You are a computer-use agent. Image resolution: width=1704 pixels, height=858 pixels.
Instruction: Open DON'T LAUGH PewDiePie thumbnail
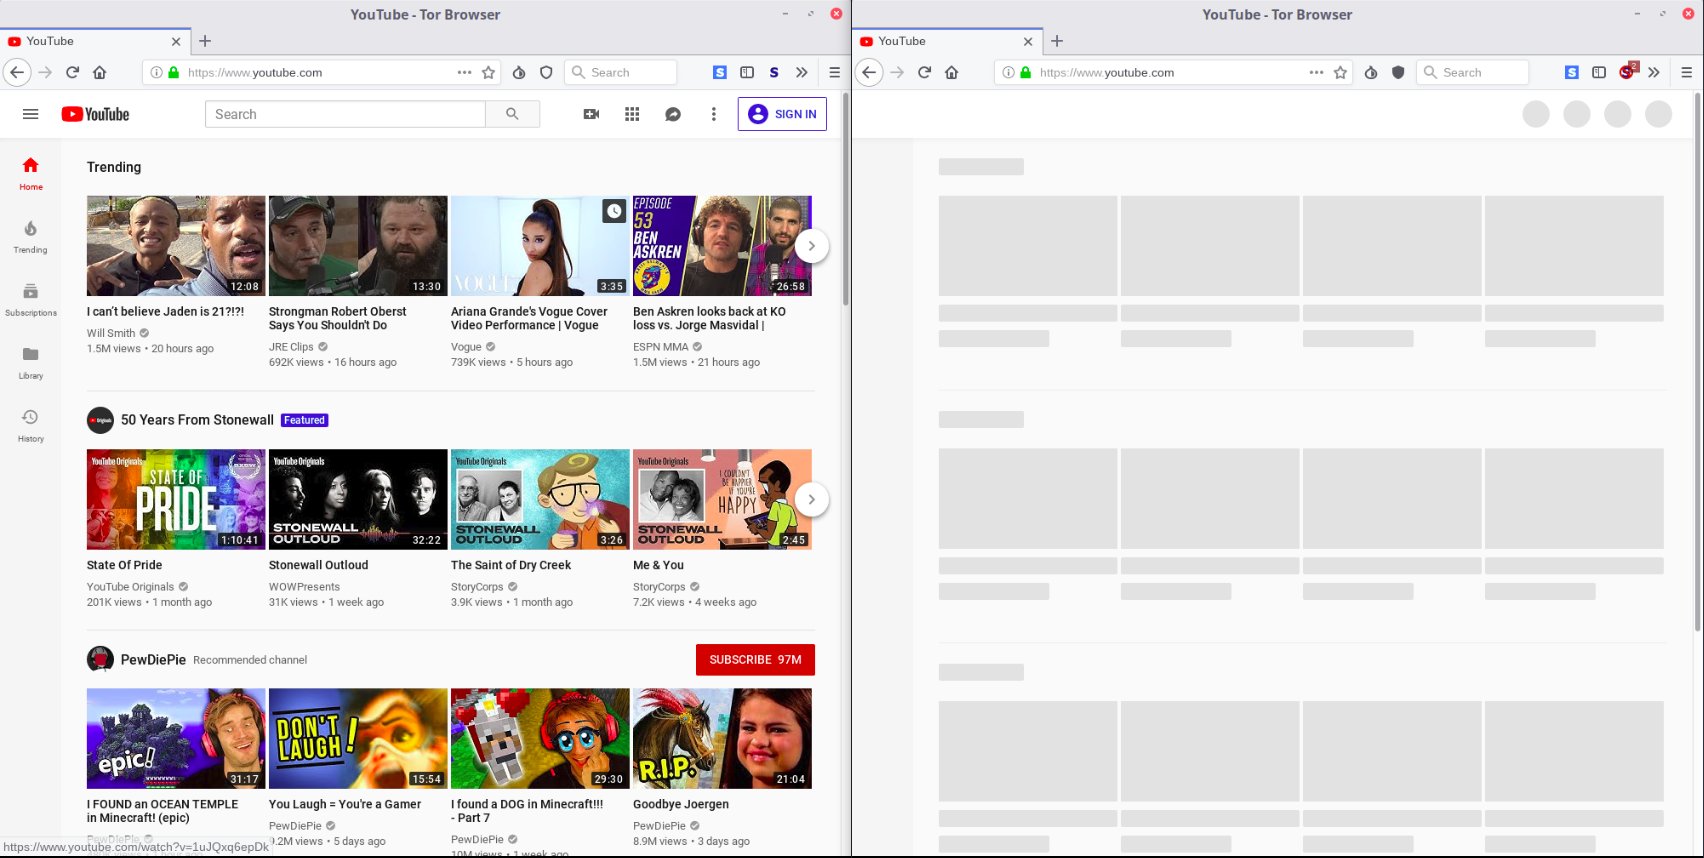point(358,738)
